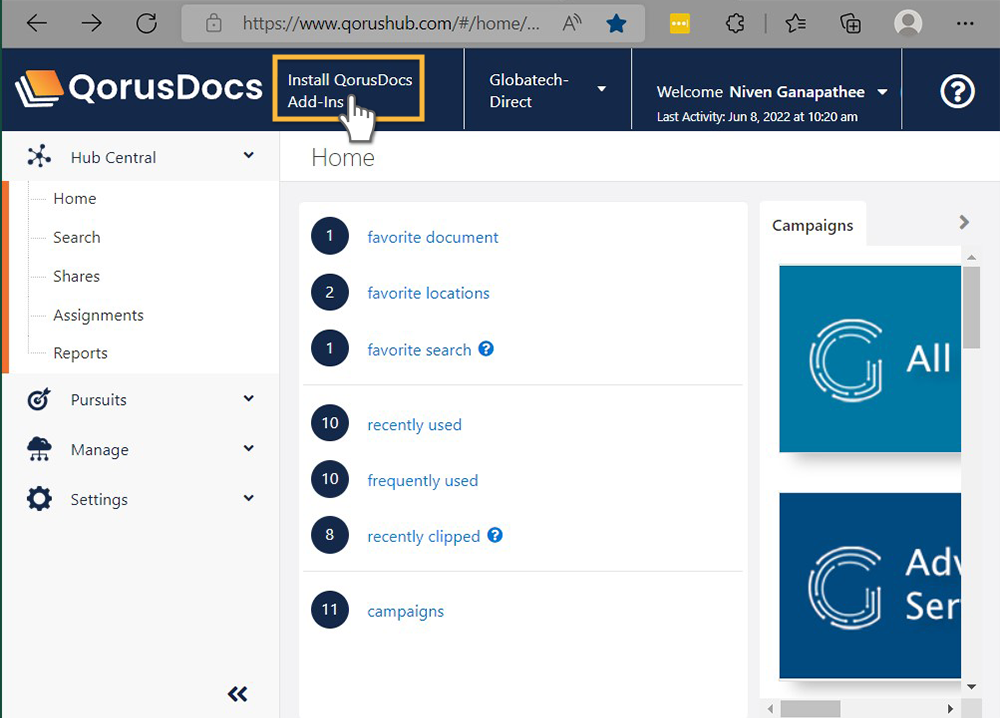Open the browser three-dot settings menu
Screen dimensions: 1000x718
coord(965,24)
